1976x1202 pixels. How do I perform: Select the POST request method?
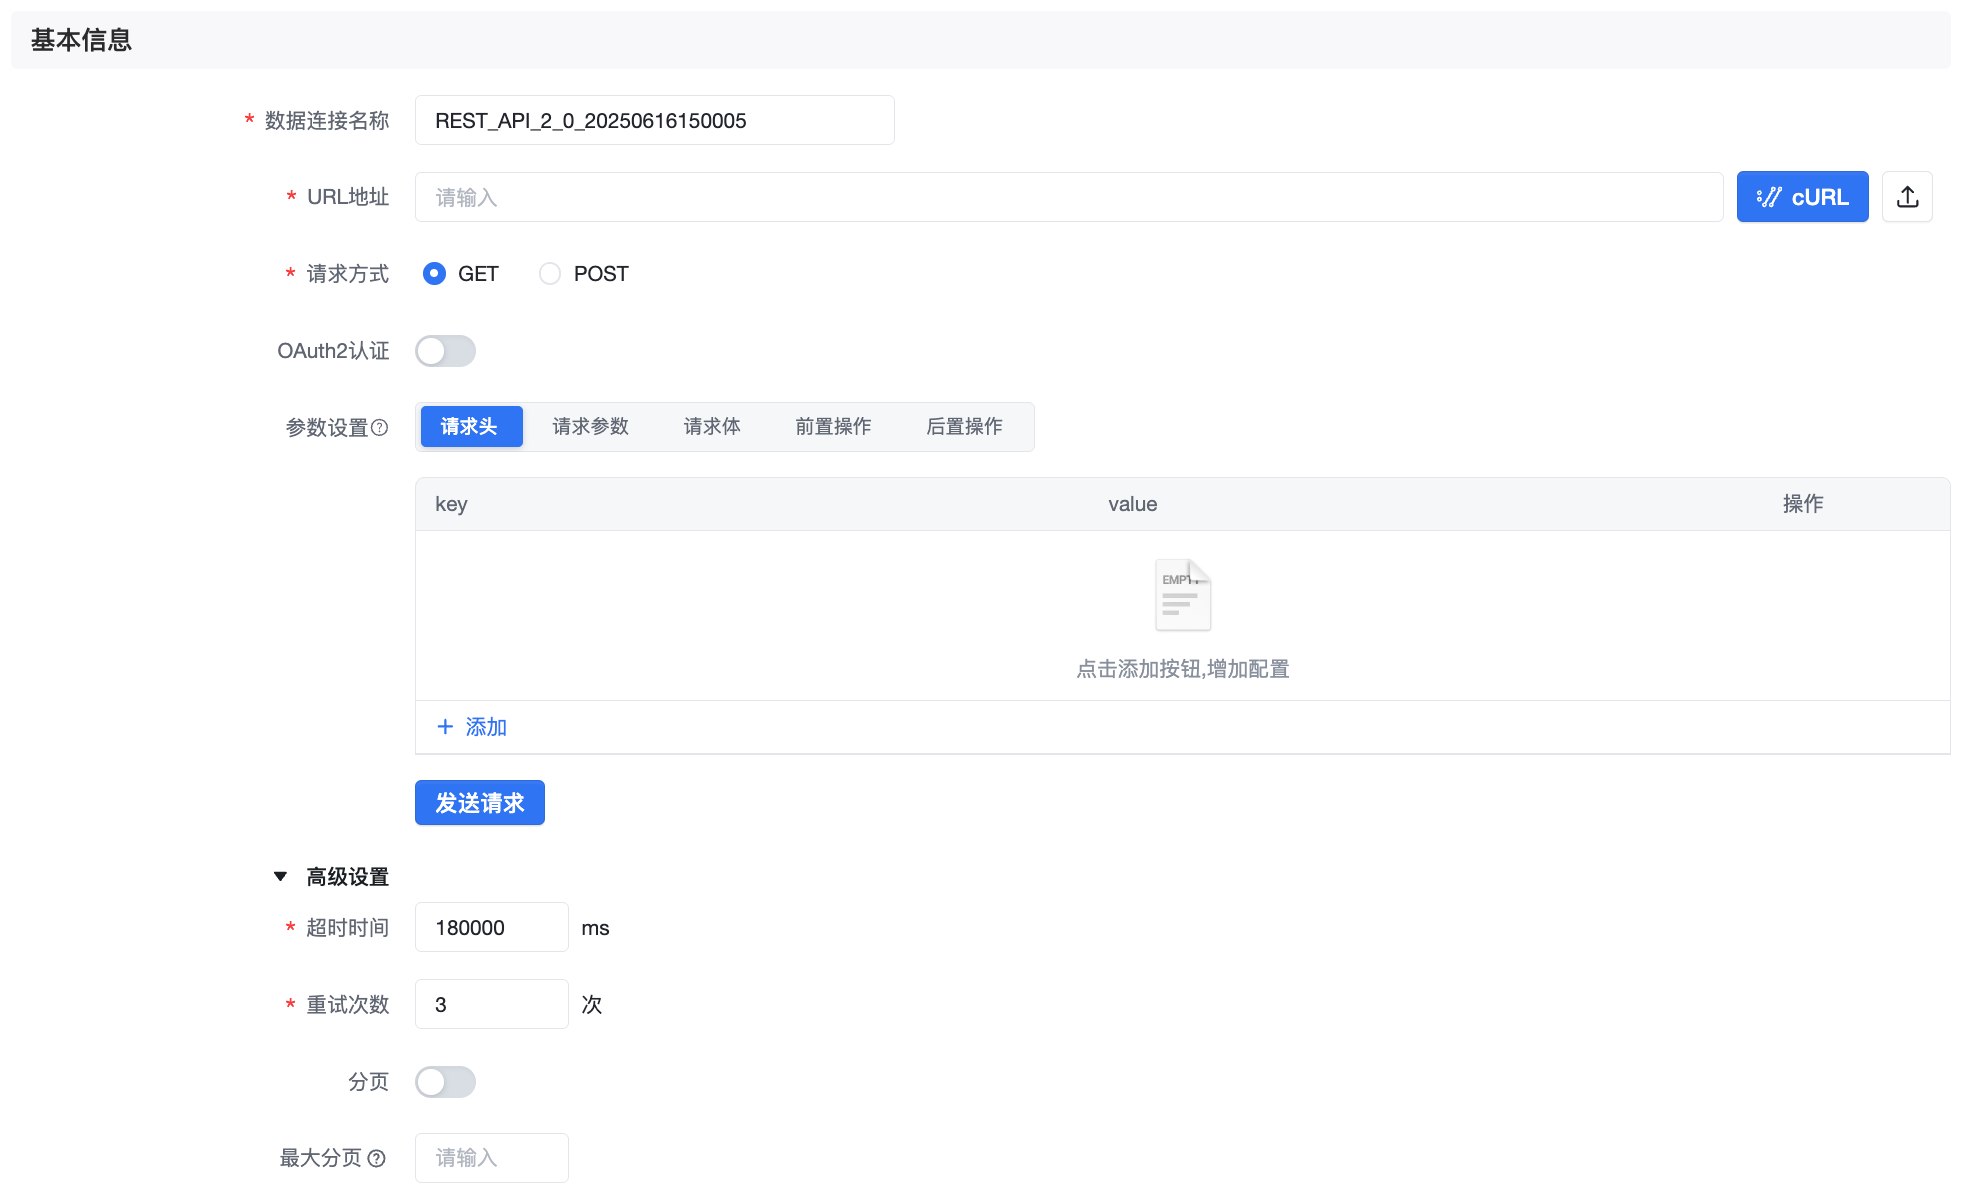point(550,274)
